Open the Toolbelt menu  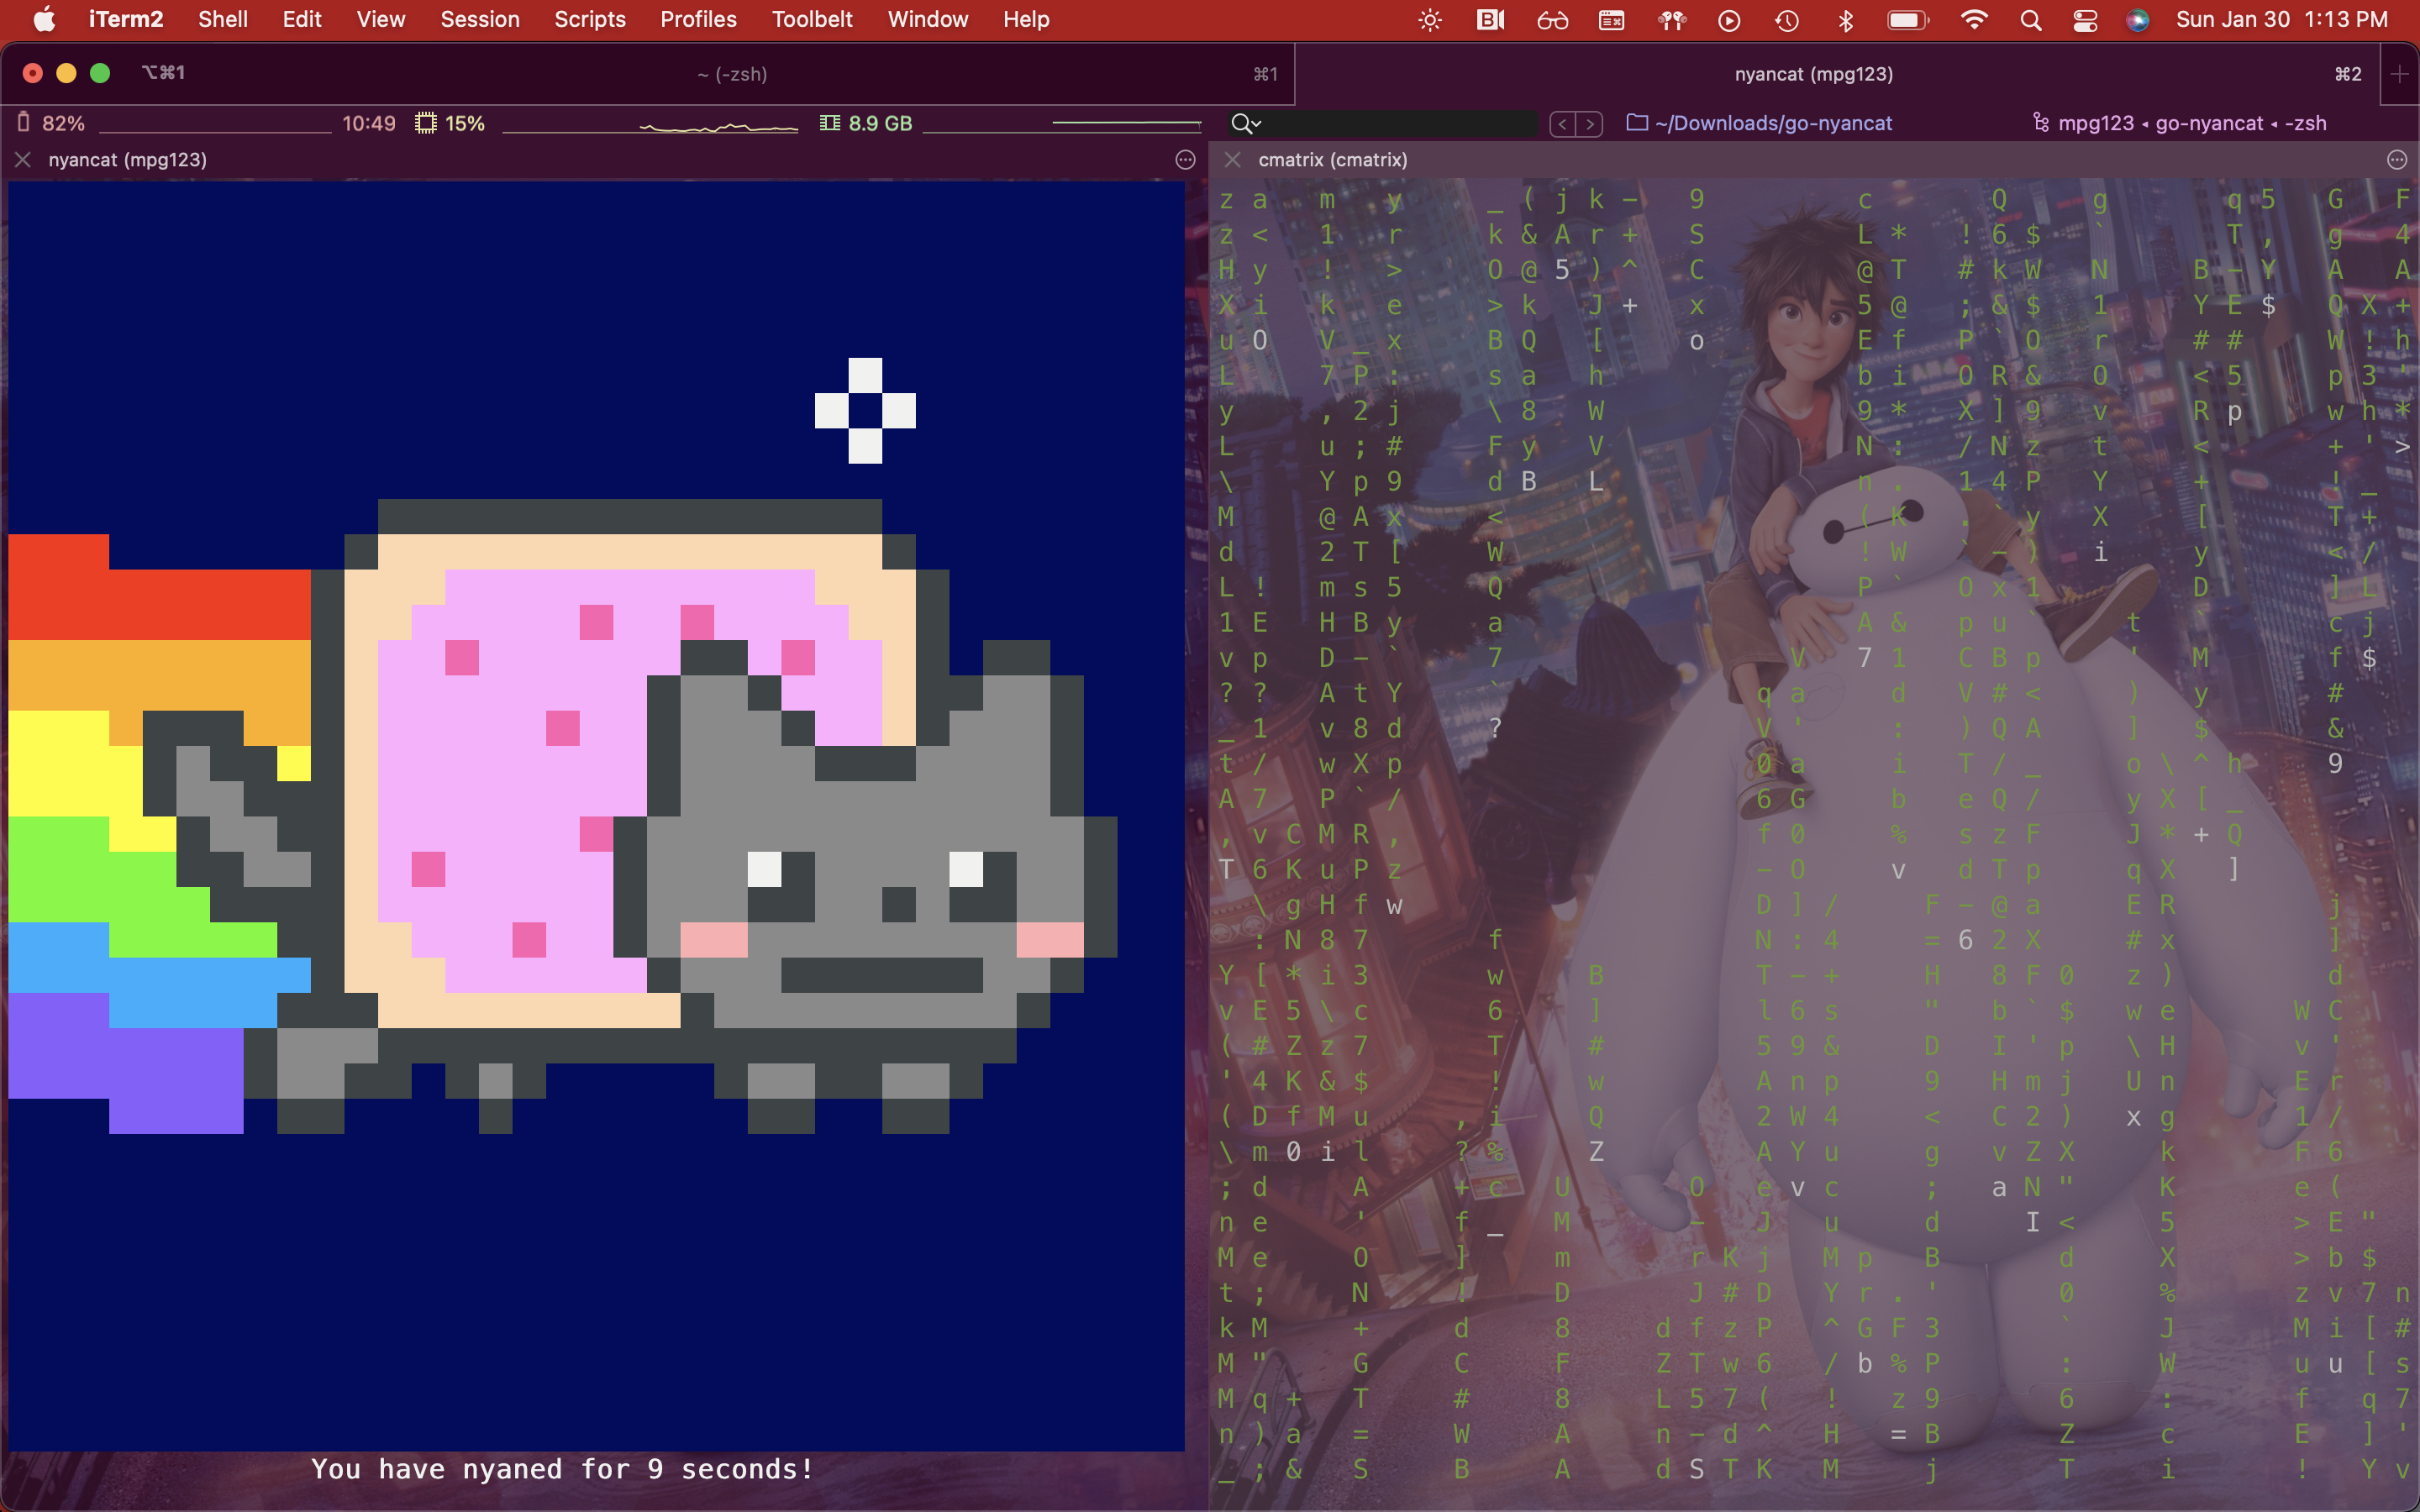coord(811,19)
